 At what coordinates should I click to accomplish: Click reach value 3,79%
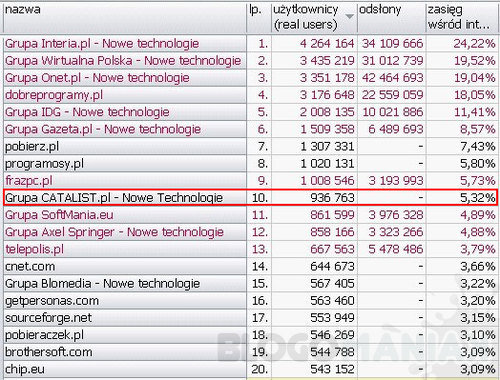point(478,249)
